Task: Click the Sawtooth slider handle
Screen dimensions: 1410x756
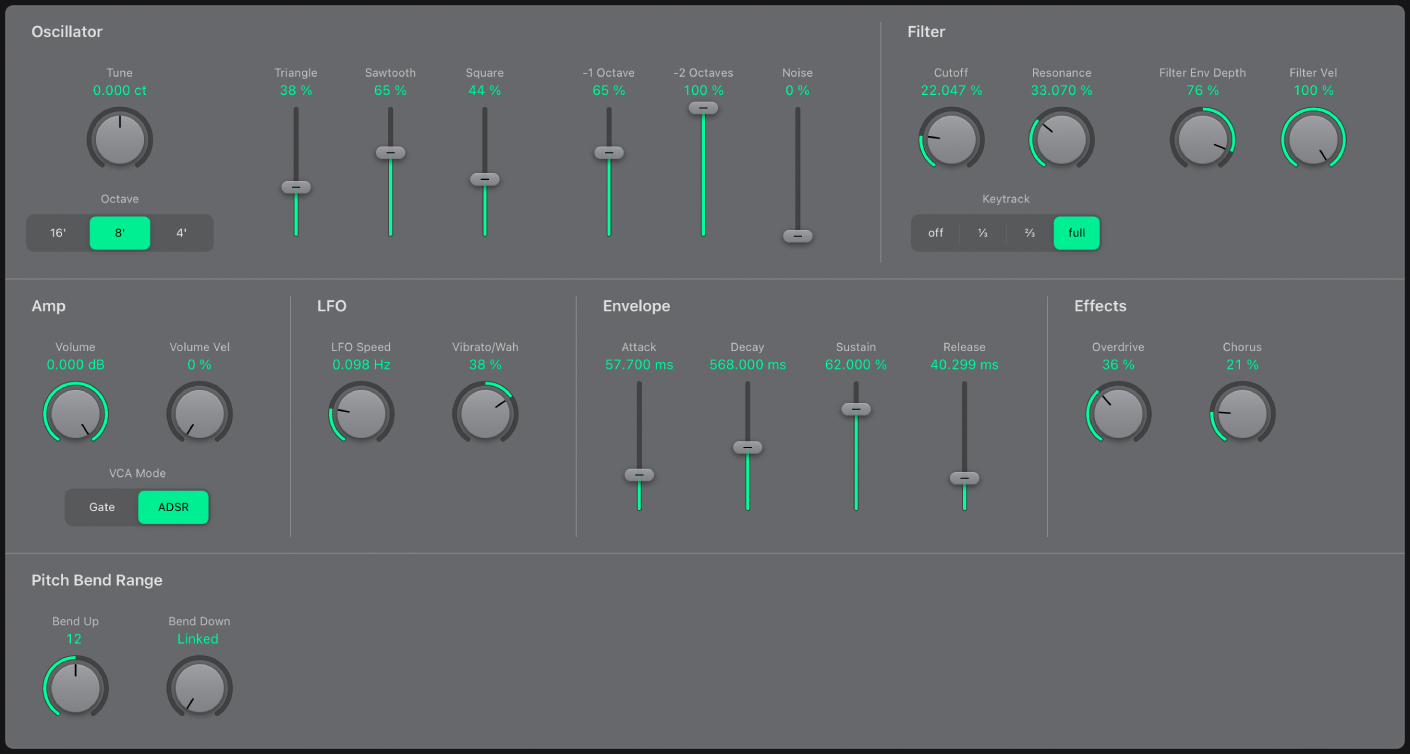Action: pyautogui.click(x=390, y=153)
